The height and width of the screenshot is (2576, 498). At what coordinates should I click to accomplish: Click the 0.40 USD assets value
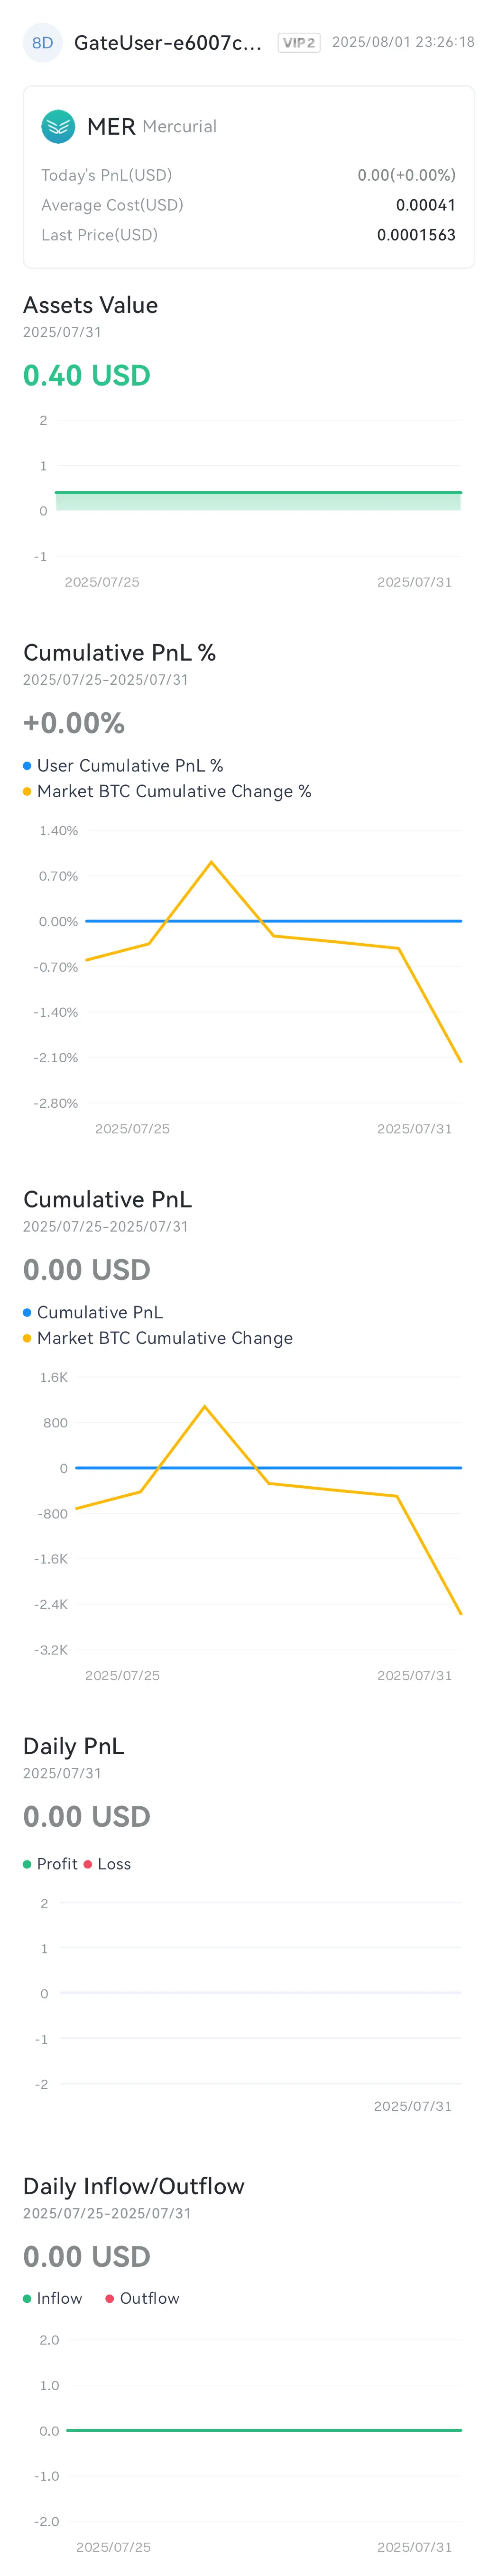click(x=87, y=375)
